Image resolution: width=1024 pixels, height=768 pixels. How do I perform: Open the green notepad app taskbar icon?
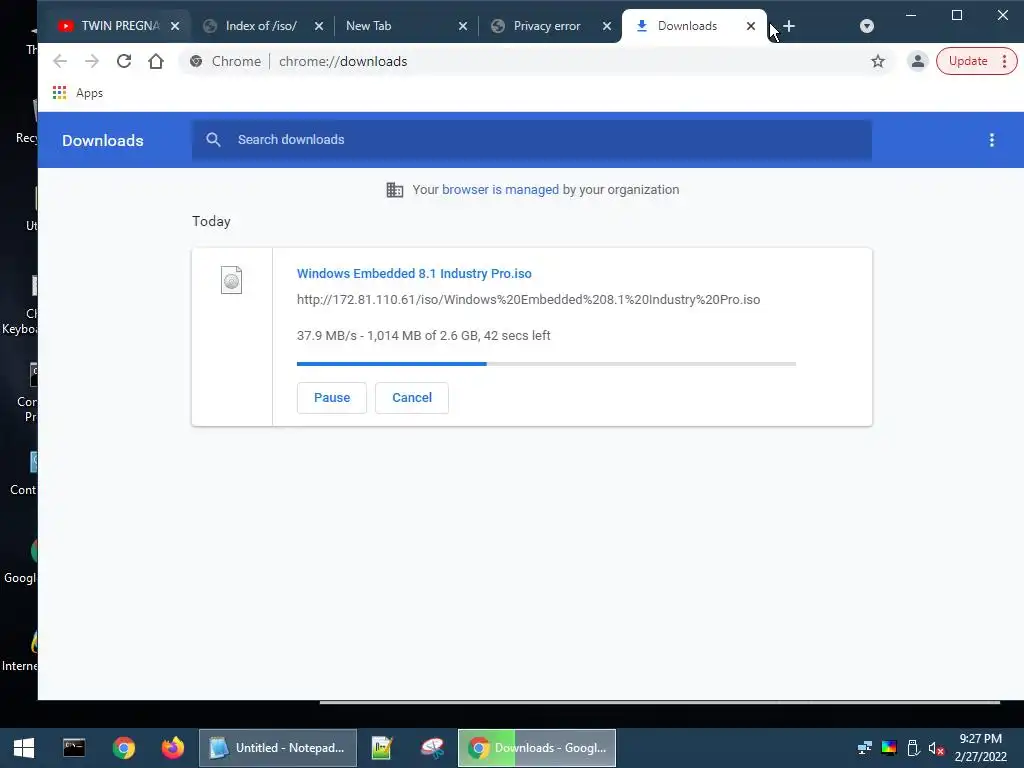click(x=382, y=748)
